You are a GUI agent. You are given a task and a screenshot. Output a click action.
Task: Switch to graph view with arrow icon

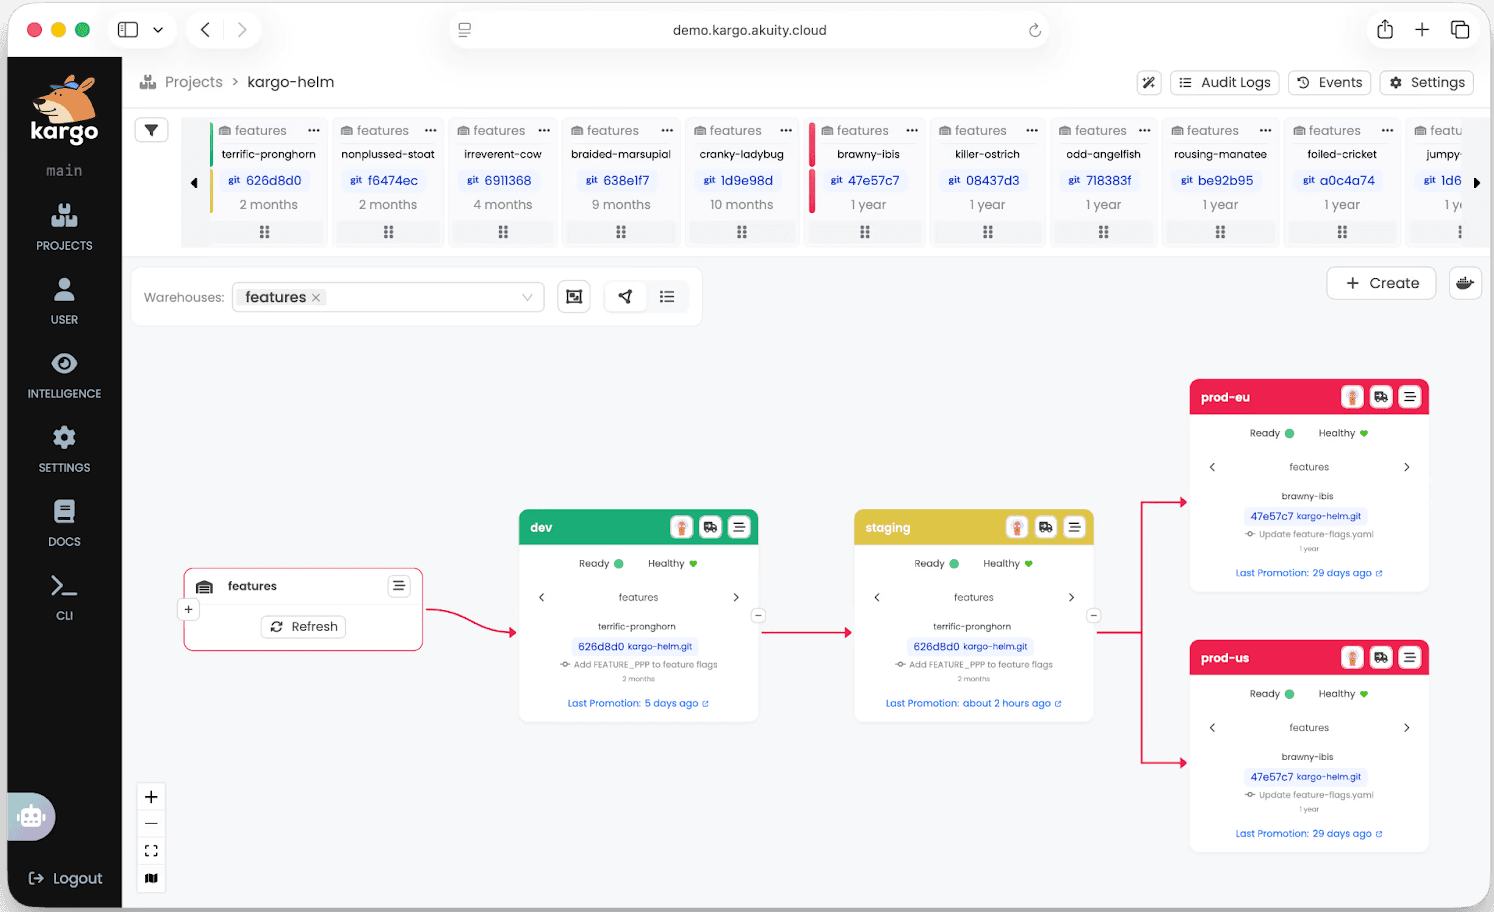click(625, 297)
